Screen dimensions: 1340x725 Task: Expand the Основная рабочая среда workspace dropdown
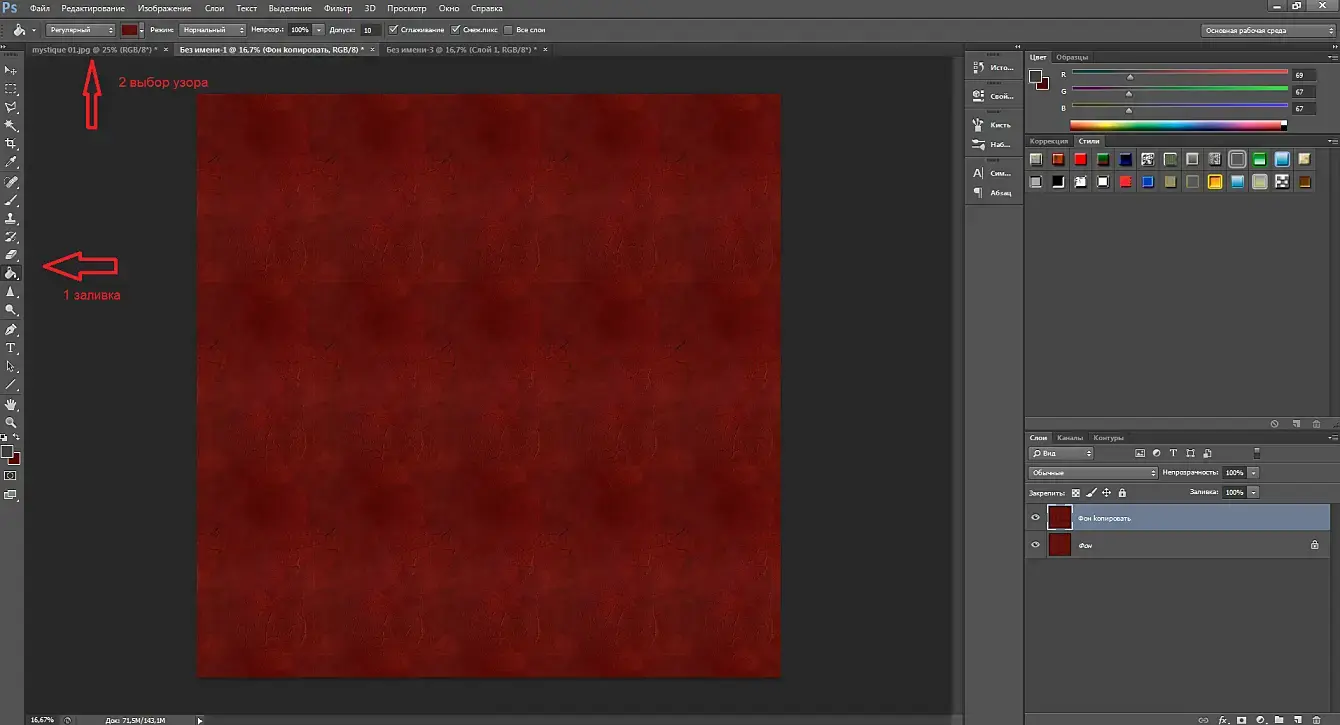[x=1269, y=30]
